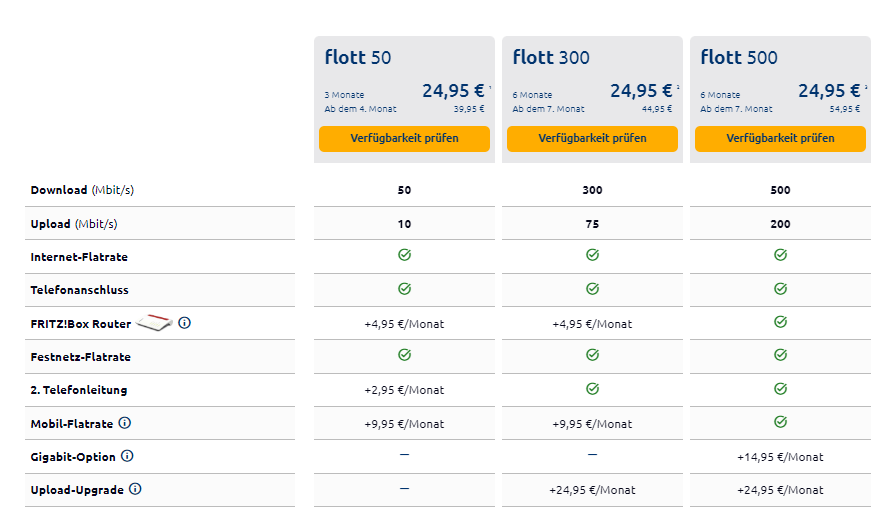The width and height of the screenshot is (888, 512).
Task: Click info icon next to Upload-Upgrade
Action: click(x=135, y=489)
